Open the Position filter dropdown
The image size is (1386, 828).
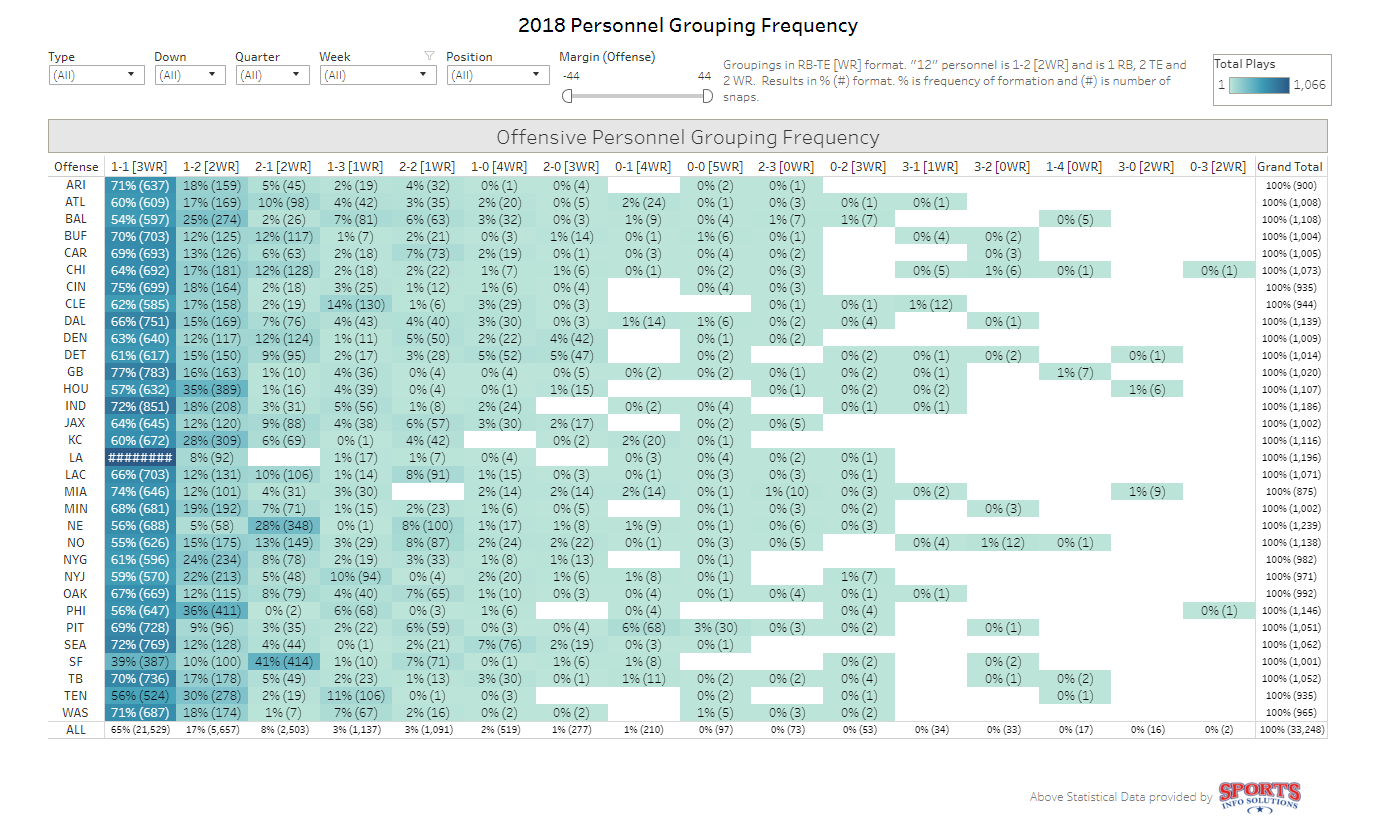[x=497, y=75]
